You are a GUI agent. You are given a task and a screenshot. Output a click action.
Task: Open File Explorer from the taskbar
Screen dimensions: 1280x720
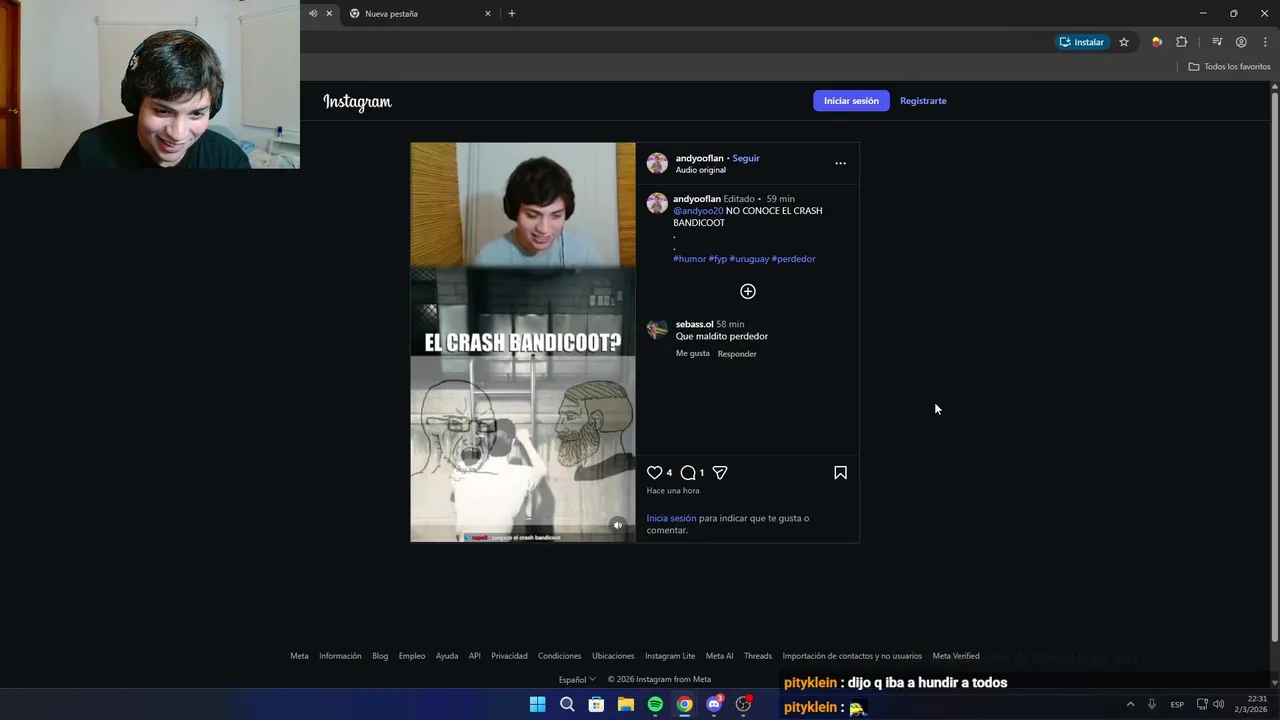[x=626, y=704]
